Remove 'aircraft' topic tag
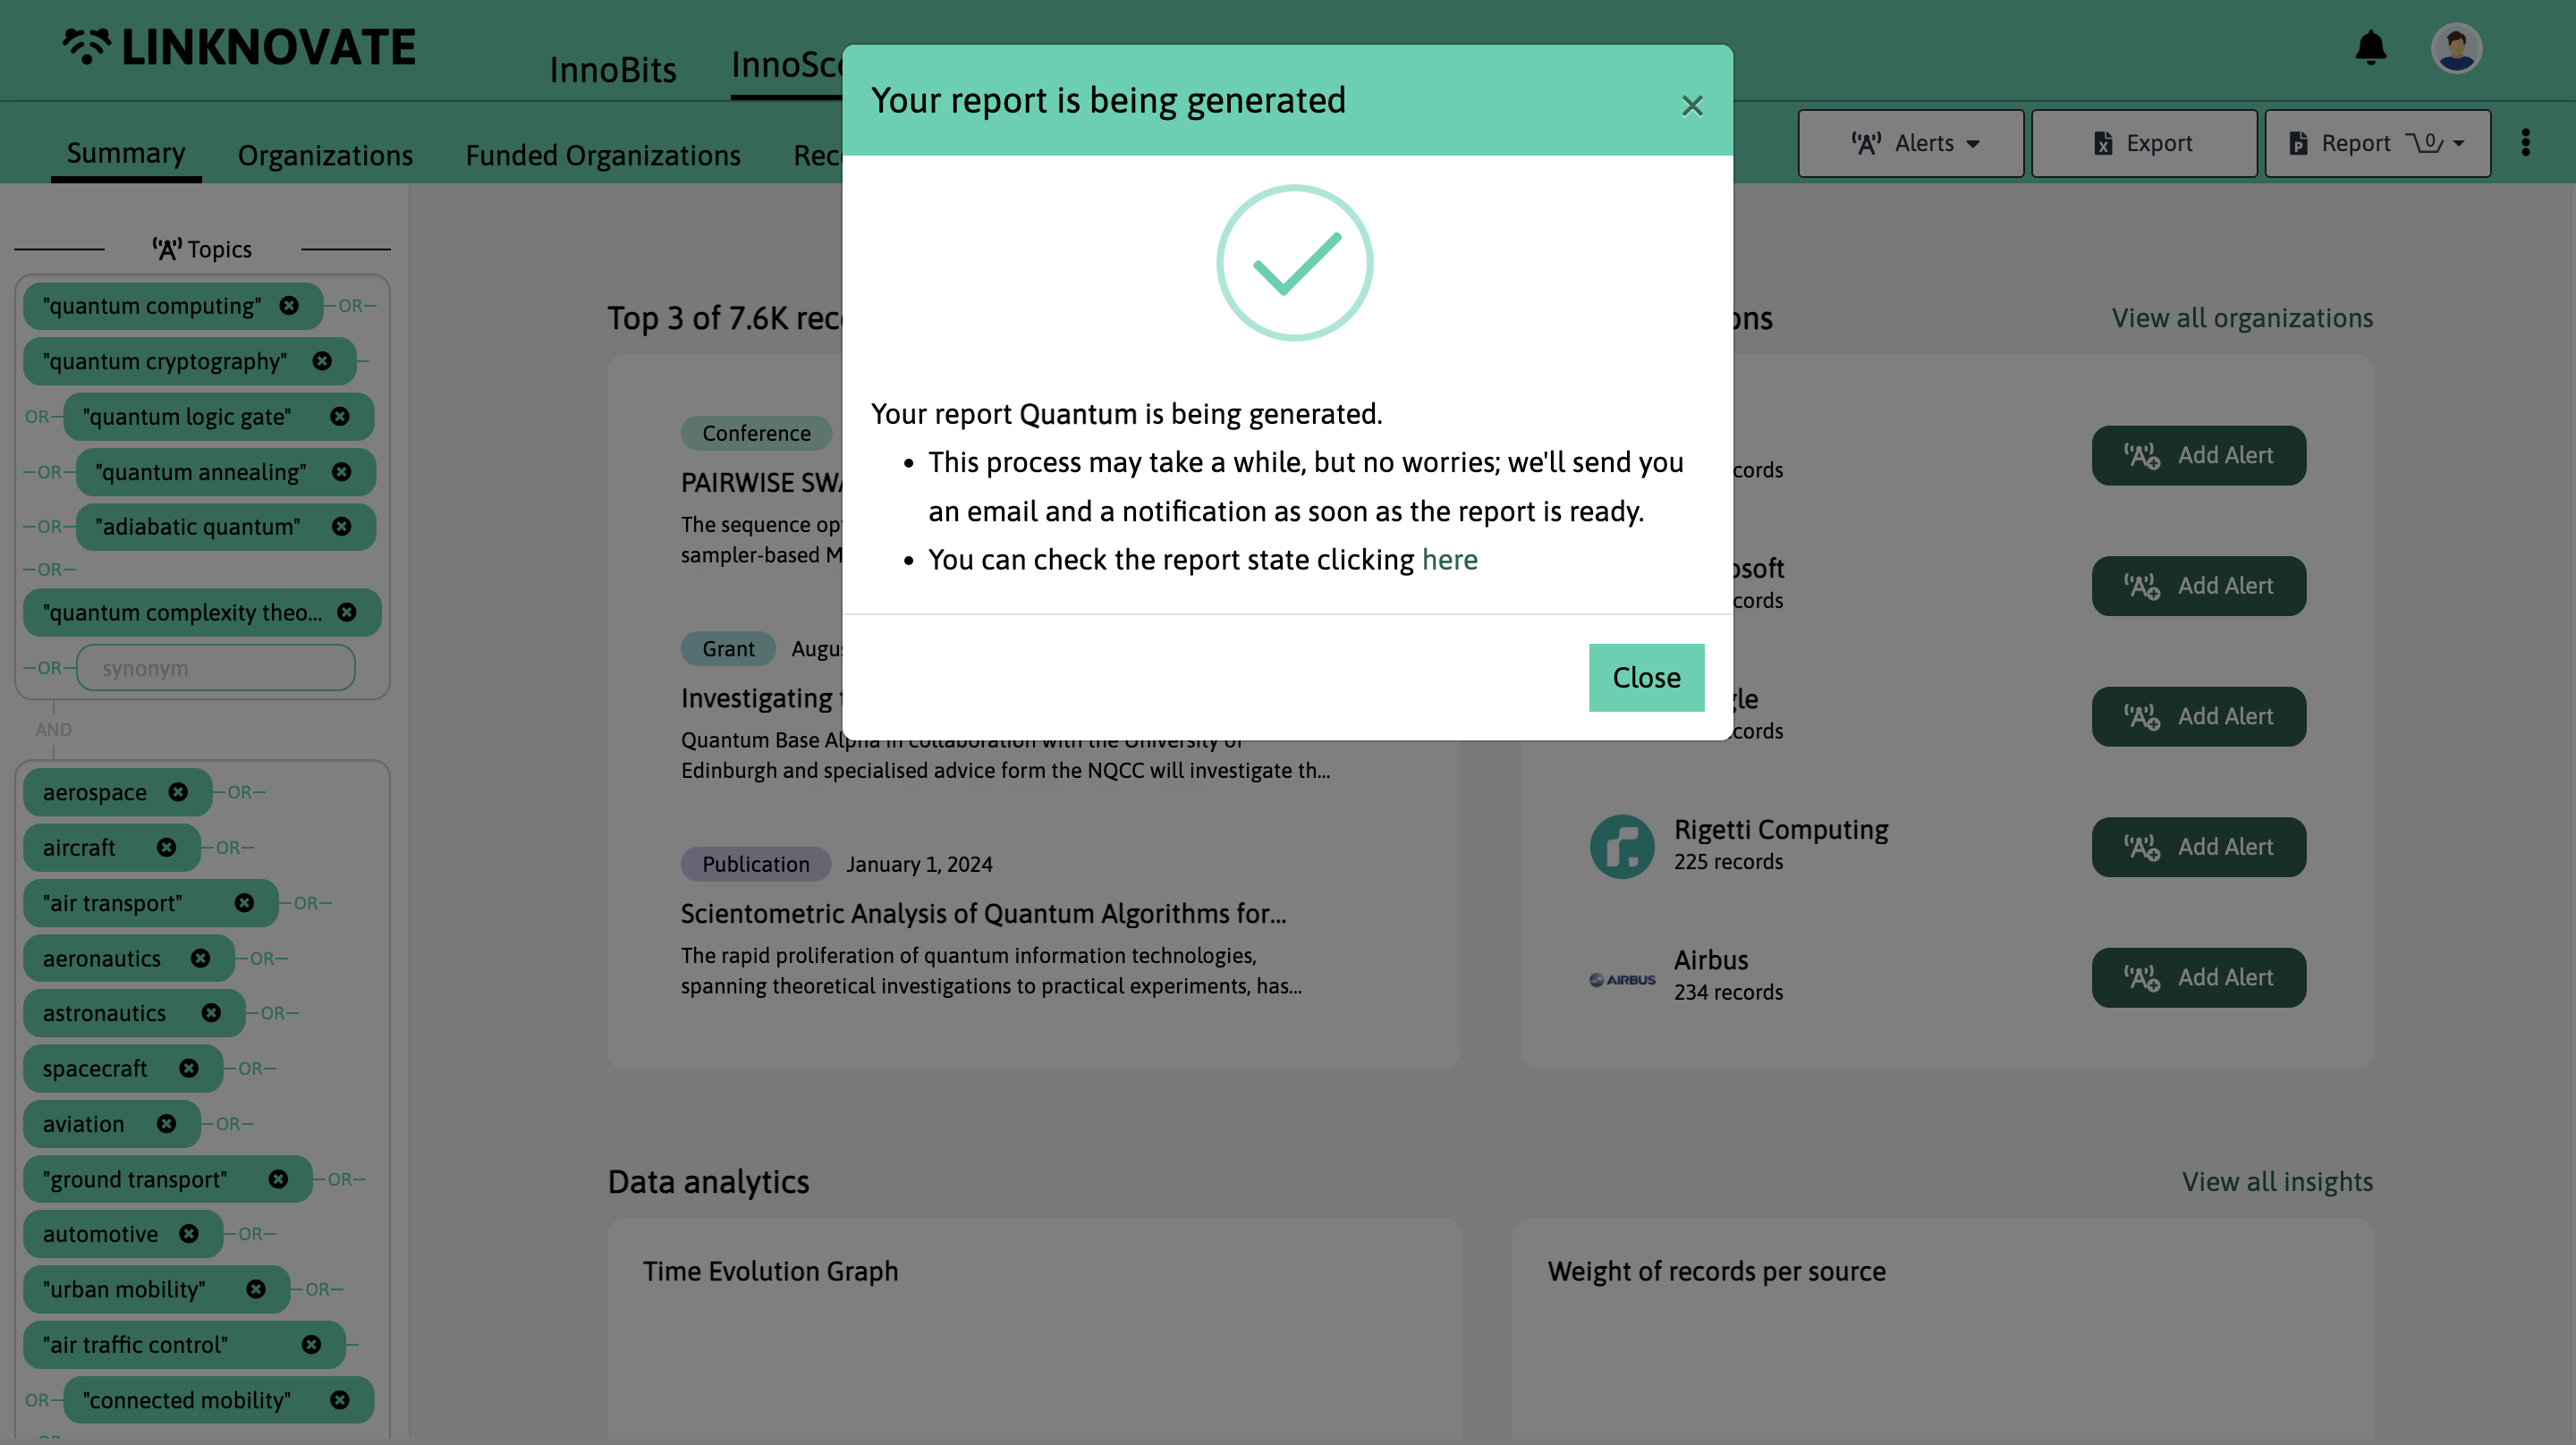Image resolution: width=2576 pixels, height=1445 pixels. tap(166, 845)
